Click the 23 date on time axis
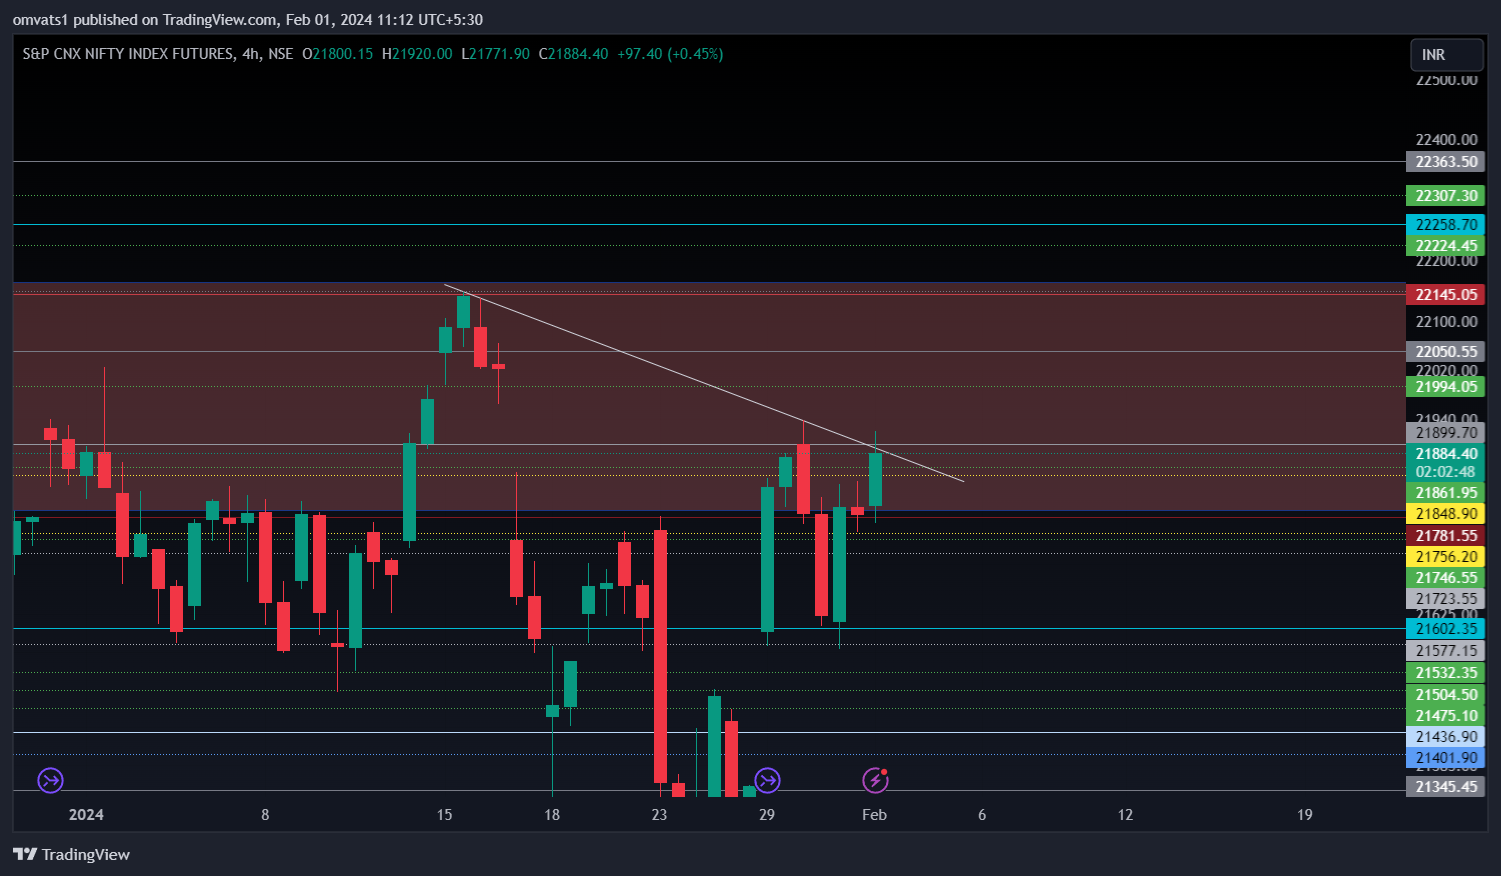This screenshot has height=876, width=1501. point(659,815)
